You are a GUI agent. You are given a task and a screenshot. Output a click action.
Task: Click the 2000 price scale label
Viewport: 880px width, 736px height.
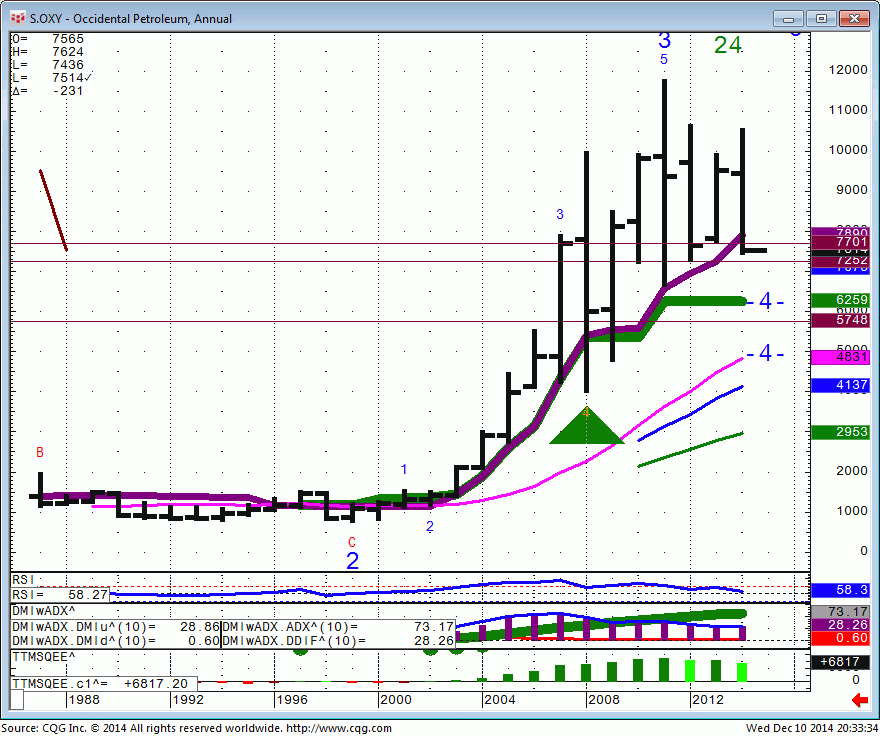click(852, 471)
